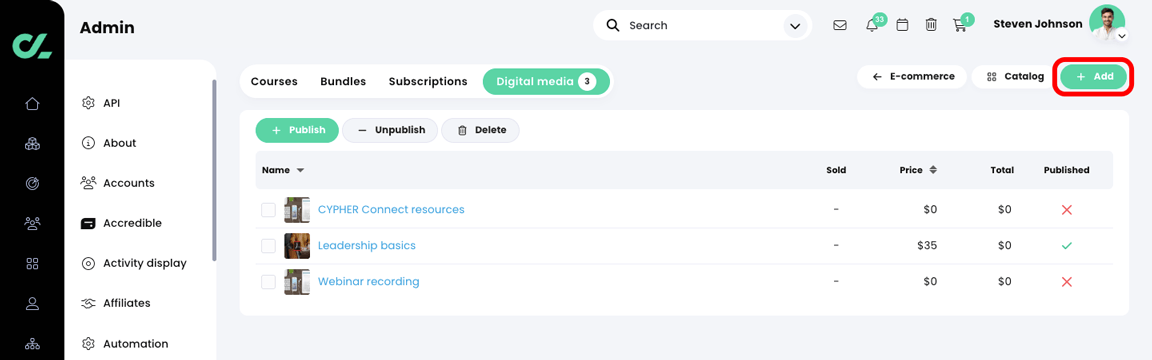The width and height of the screenshot is (1152, 360).
Task: Click the Accounts people icon in sidebar
Action: pos(88,183)
